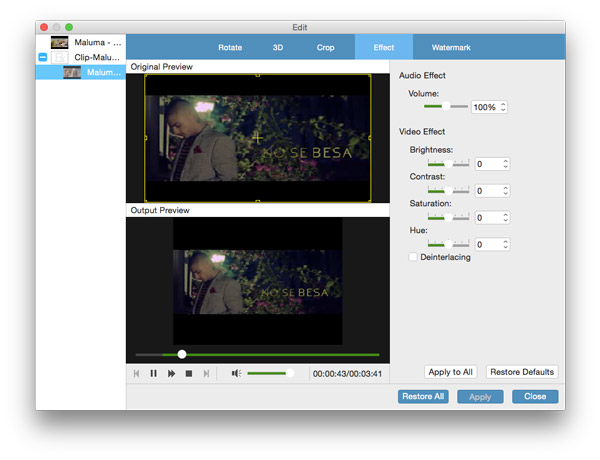Click the Volume stepper arrows
Viewport: 600px width, 460px height.
(x=503, y=107)
